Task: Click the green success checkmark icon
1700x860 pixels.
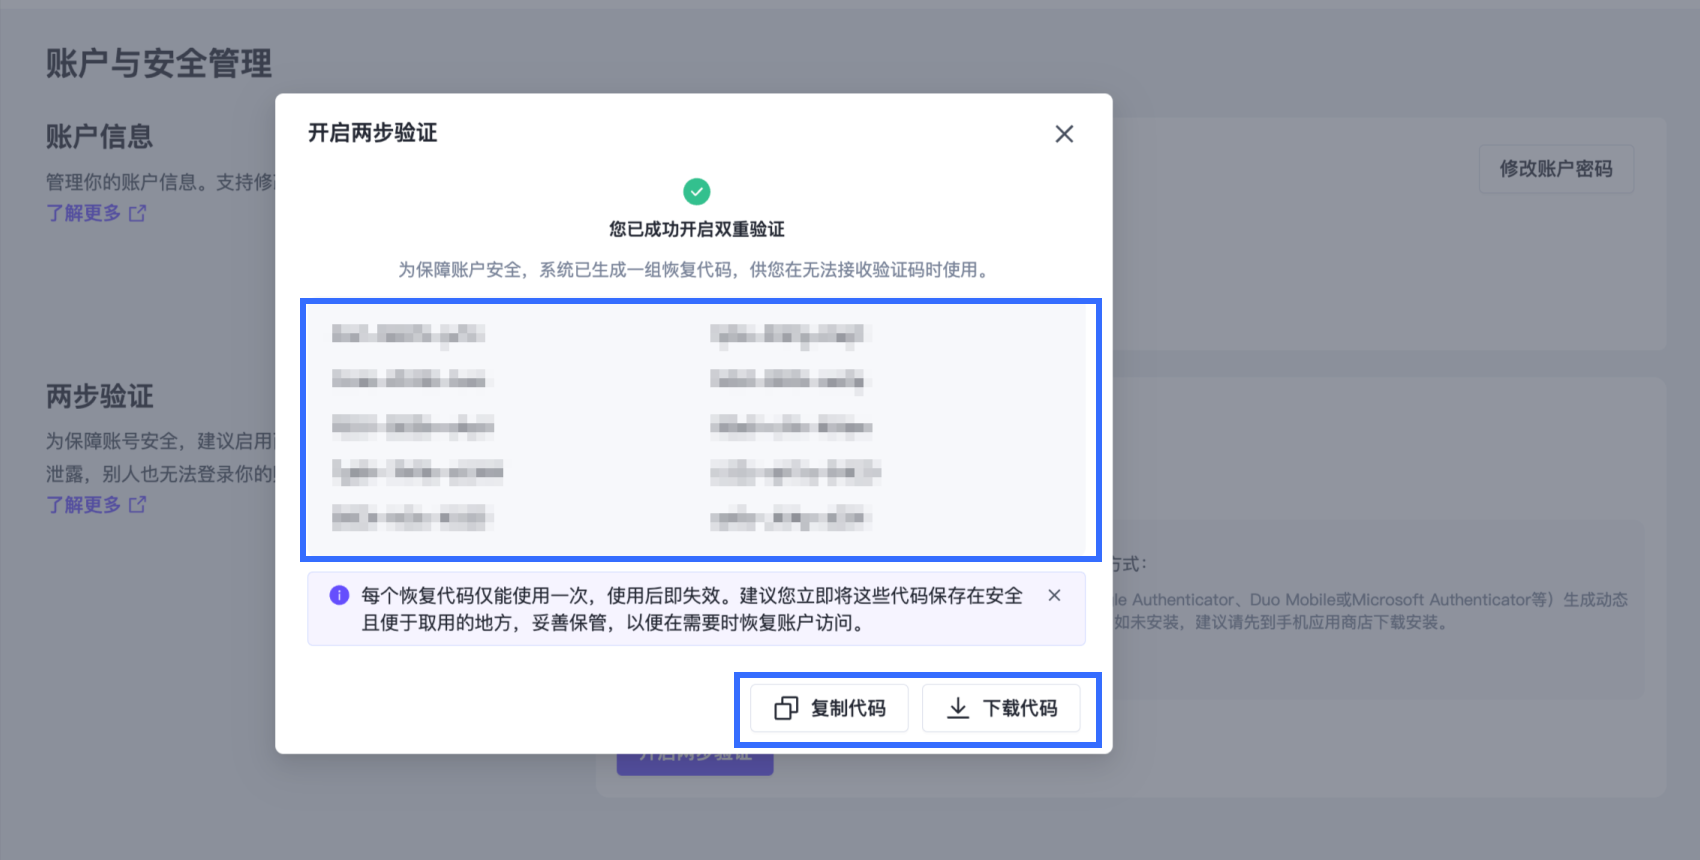Action: pyautogui.click(x=696, y=191)
